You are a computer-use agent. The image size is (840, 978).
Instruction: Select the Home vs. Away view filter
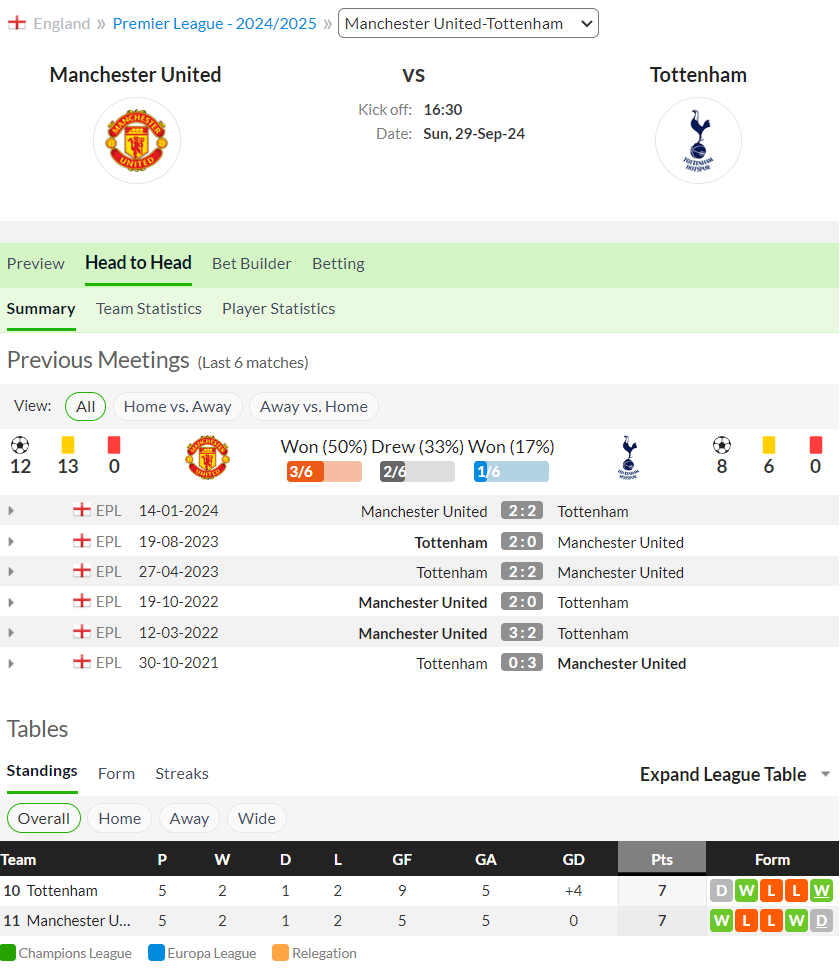pos(178,407)
